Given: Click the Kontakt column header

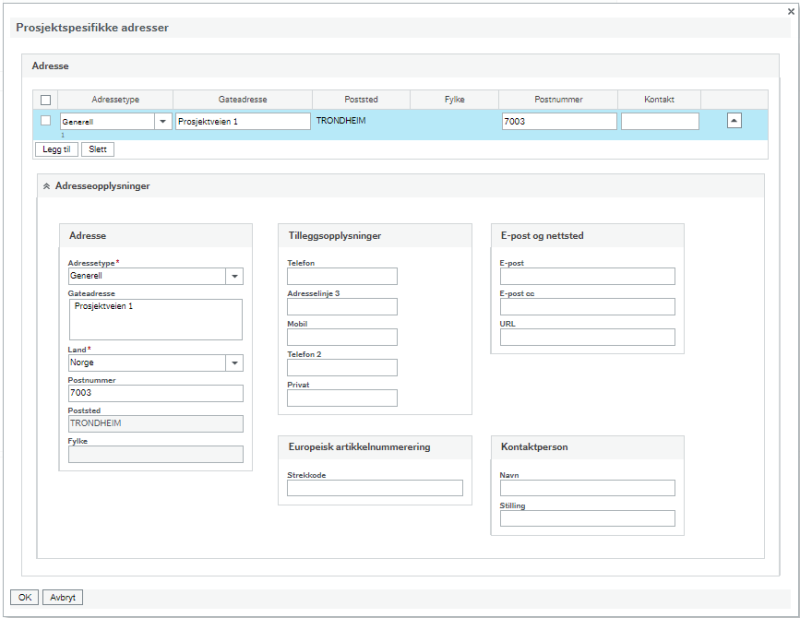Looking at the screenshot, I should click(x=659, y=100).
